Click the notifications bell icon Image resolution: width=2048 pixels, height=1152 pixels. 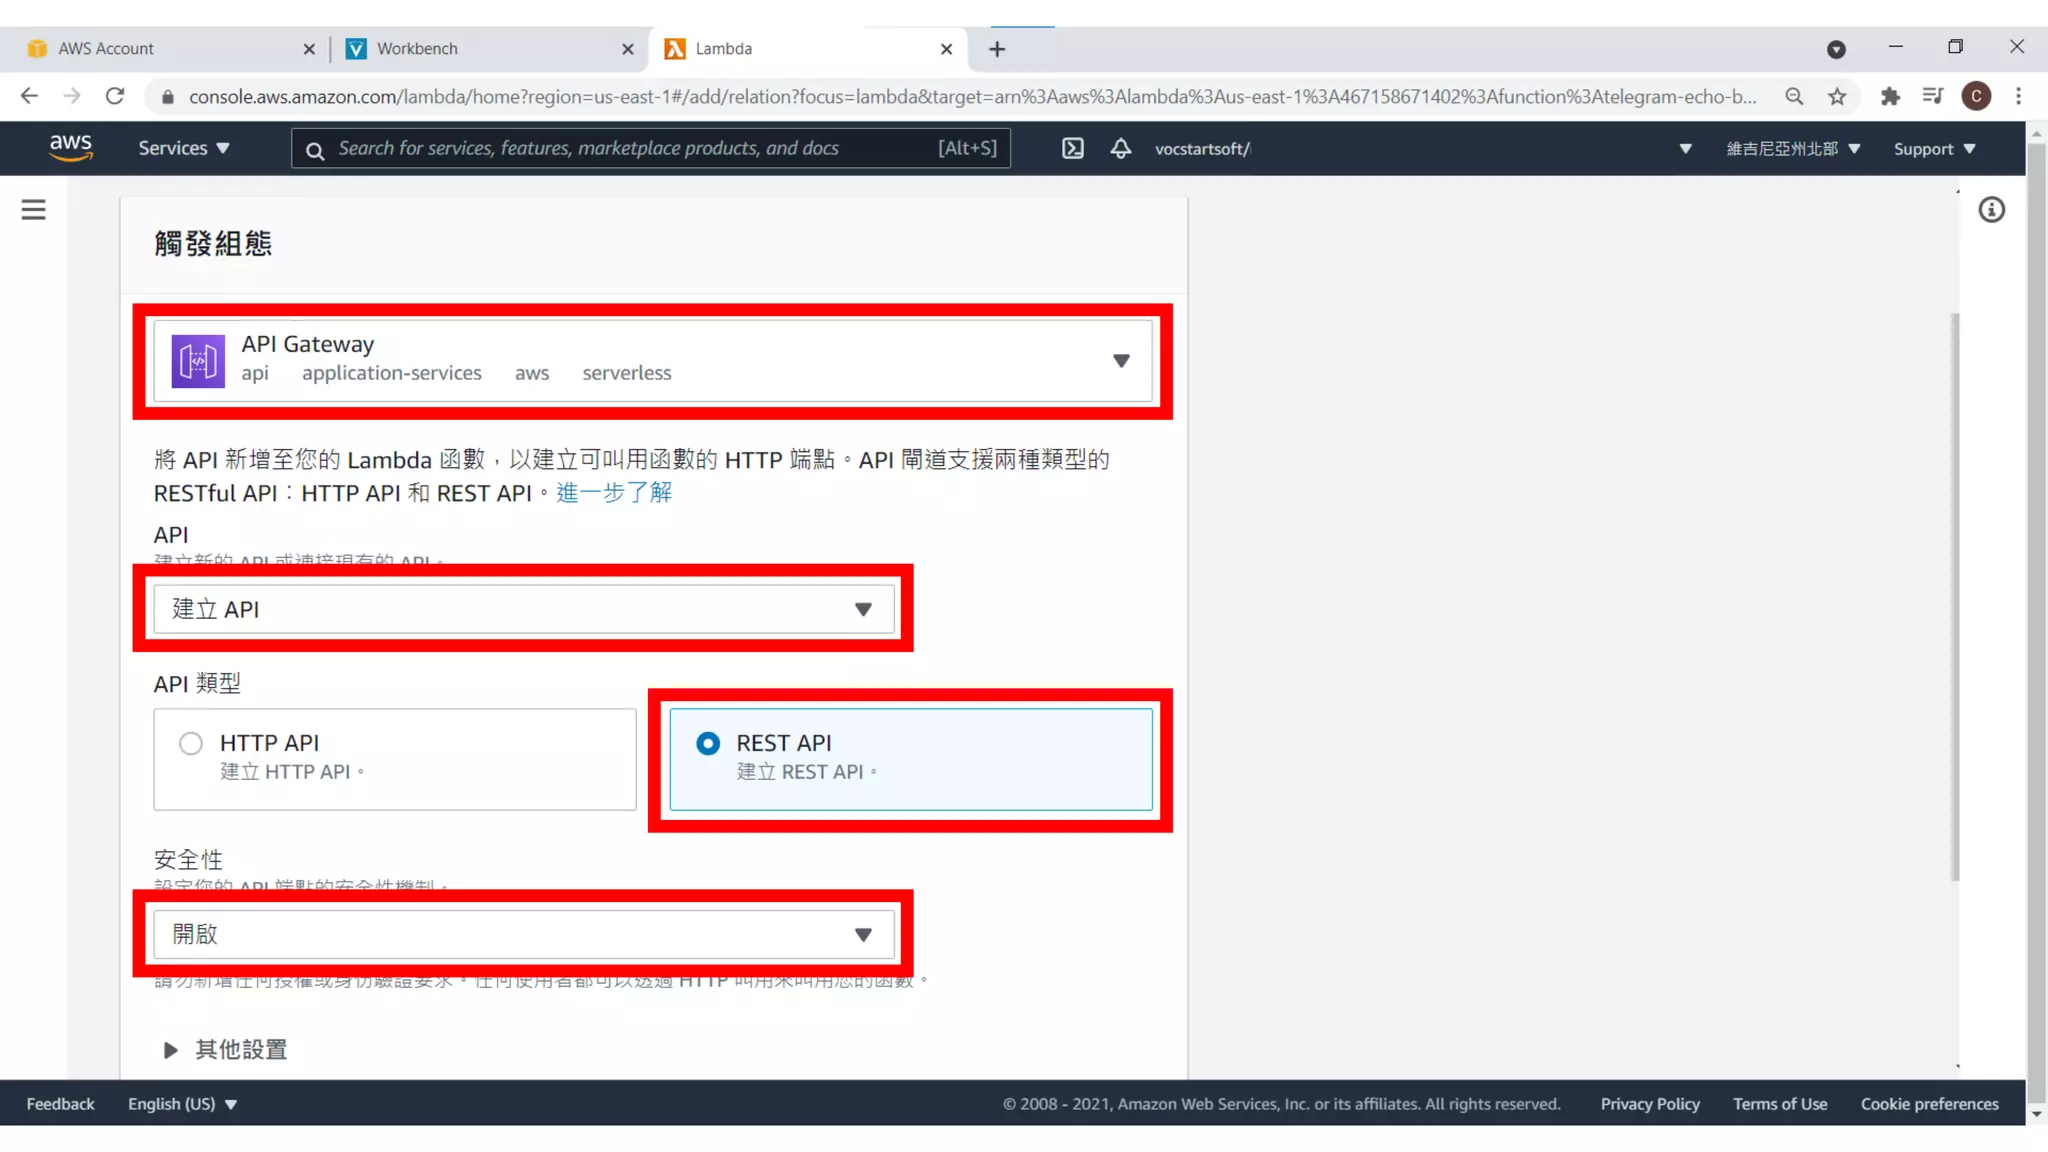tap(1121, 149)
